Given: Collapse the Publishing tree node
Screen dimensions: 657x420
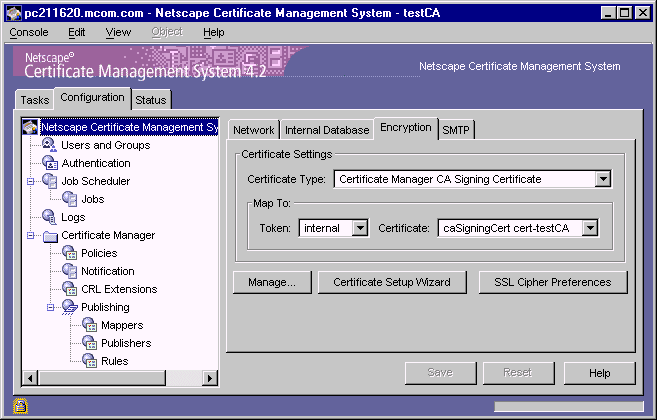Looking at the screenshot, I should [50, 307].
